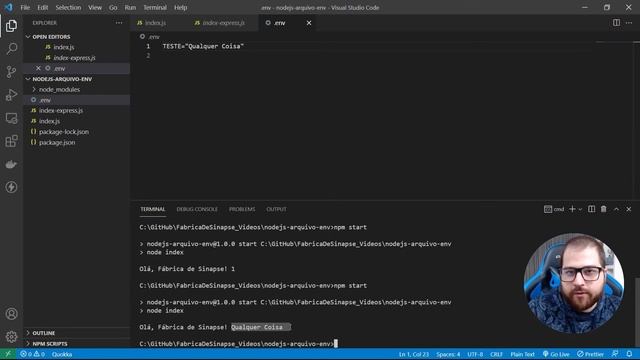The image size is (640, 360).
Task: Open editor more actions ellipsis
Action: [629, 23]
